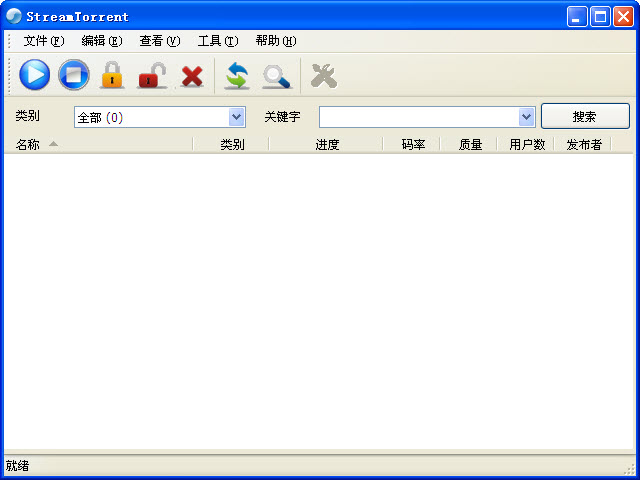This screenshot has height=480, width=640.
Task: Expand the 类别 dropdown showing 全部 (0)
Action: [x=236, y=117]
